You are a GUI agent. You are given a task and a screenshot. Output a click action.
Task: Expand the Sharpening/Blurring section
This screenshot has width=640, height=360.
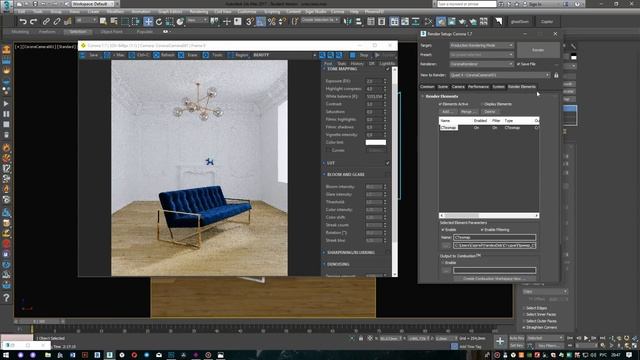pyautogui.click(x=324, y=252)
